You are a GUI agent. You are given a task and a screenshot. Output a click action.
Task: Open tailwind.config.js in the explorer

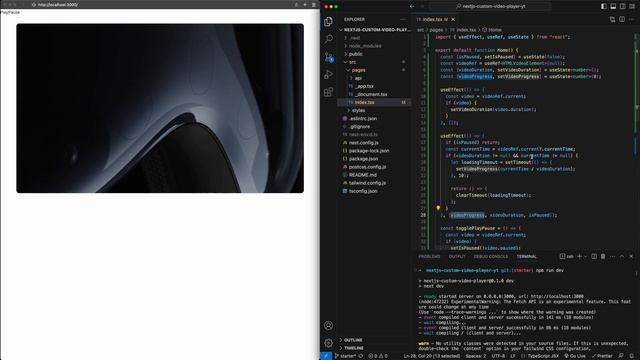pyautogui.click(x=367, y=183)
